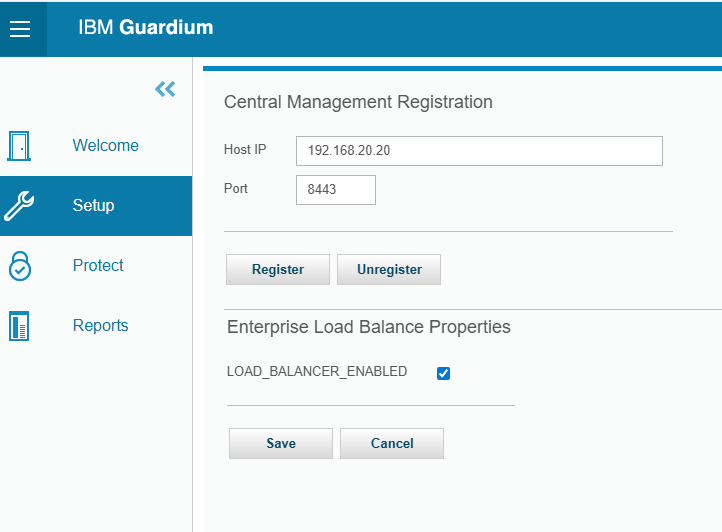This screenshot has height=532, width=722.
Task: Click the Welcome door icon
Action: (19, 146)
